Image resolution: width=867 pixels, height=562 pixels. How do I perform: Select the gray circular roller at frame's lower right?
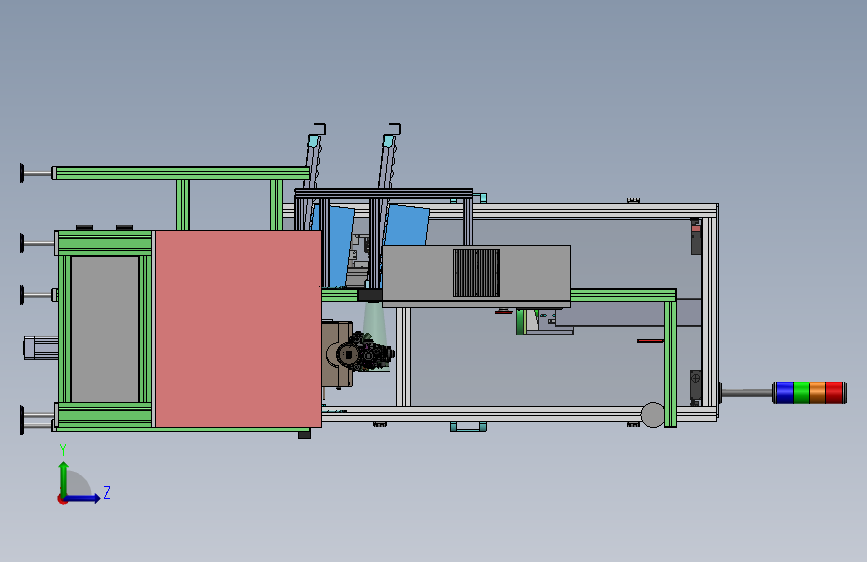pyautogui.click(x=652, y=415)
